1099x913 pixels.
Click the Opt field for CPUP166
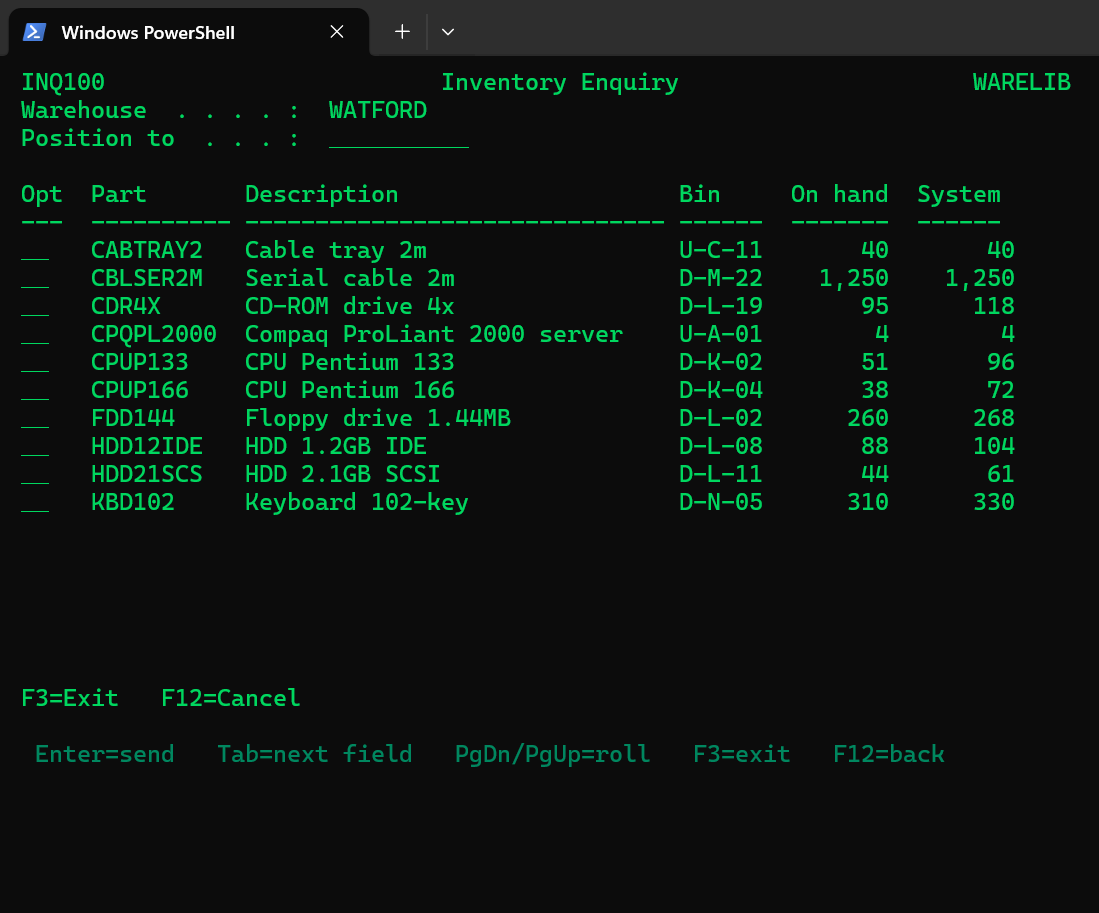(x=35, y=390)
